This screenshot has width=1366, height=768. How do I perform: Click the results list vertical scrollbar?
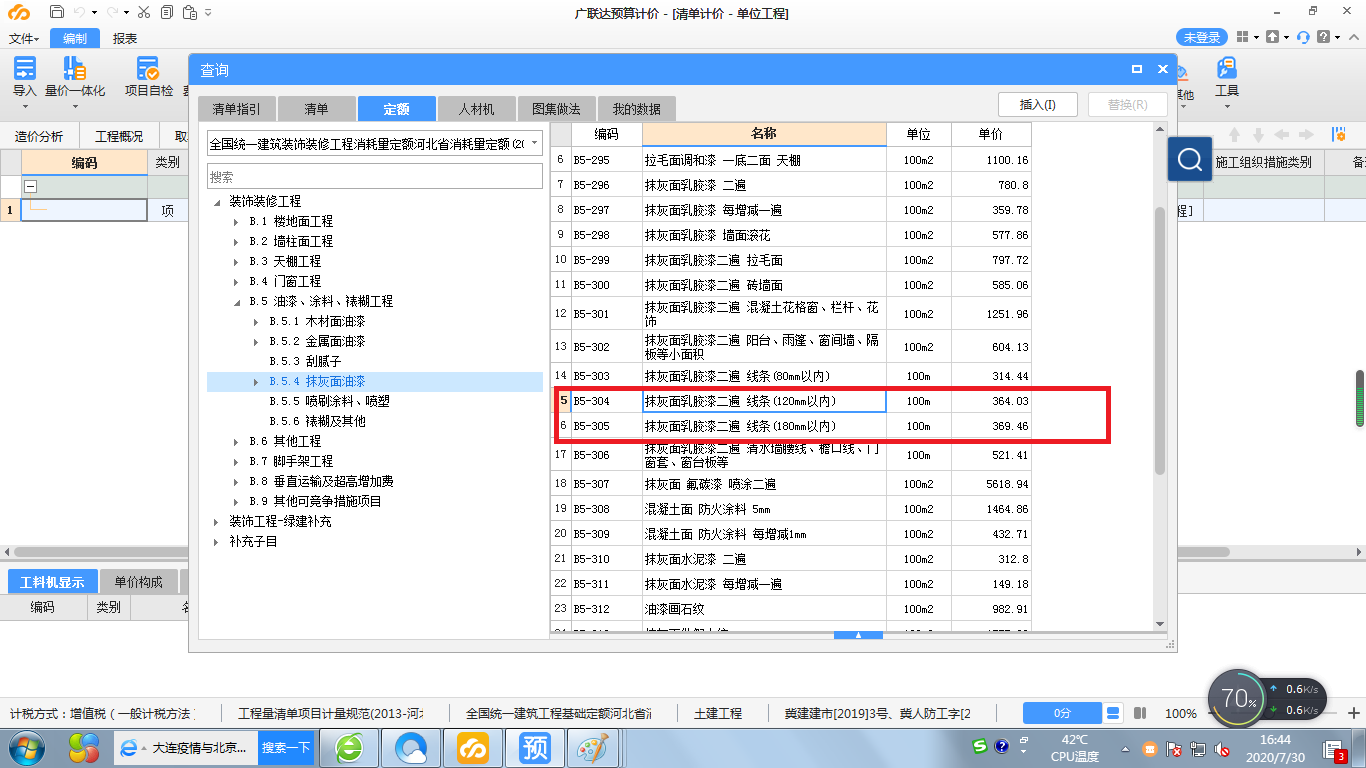(1160, 340)
